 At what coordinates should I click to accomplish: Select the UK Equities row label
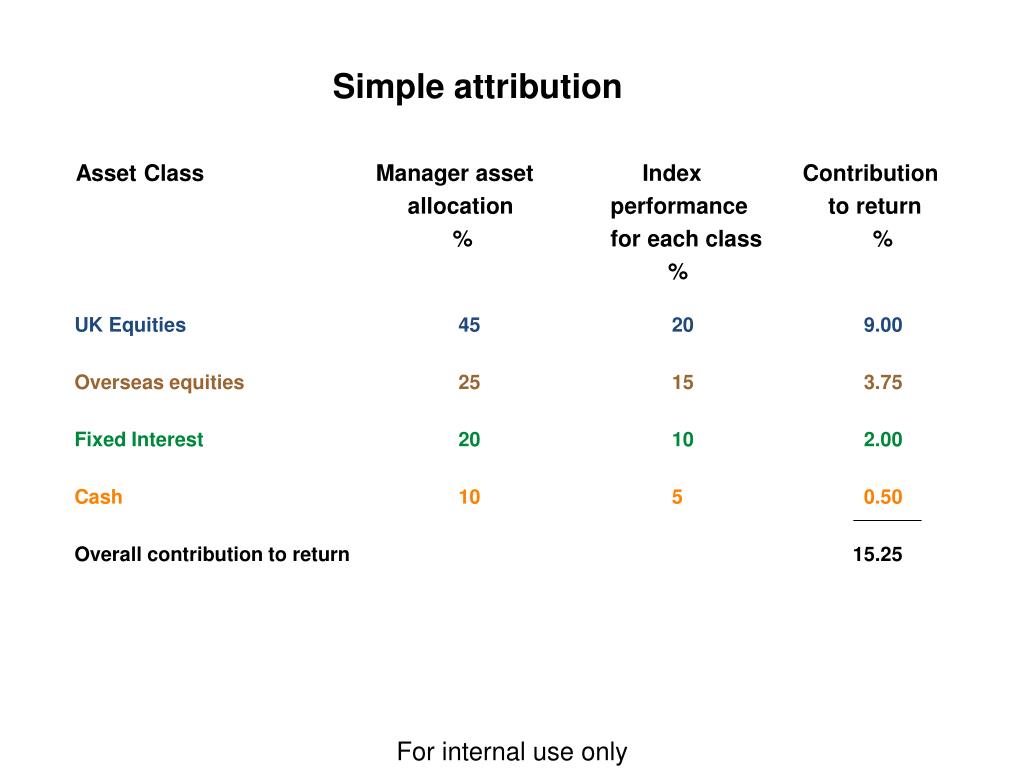[130, 325]
